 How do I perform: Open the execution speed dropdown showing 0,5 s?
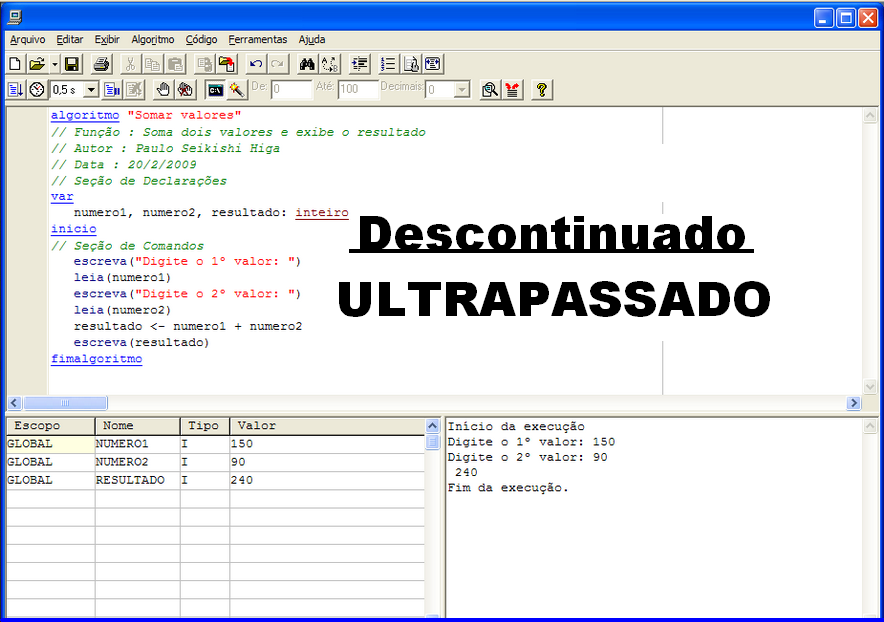coord(89,89)
